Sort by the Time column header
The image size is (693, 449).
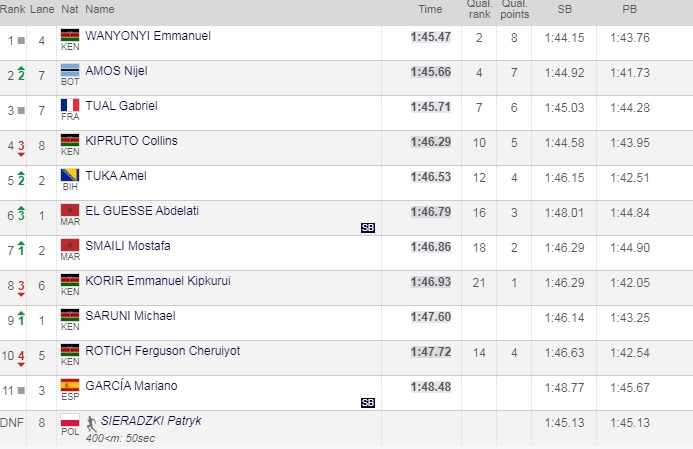click(x=429, y=9)
